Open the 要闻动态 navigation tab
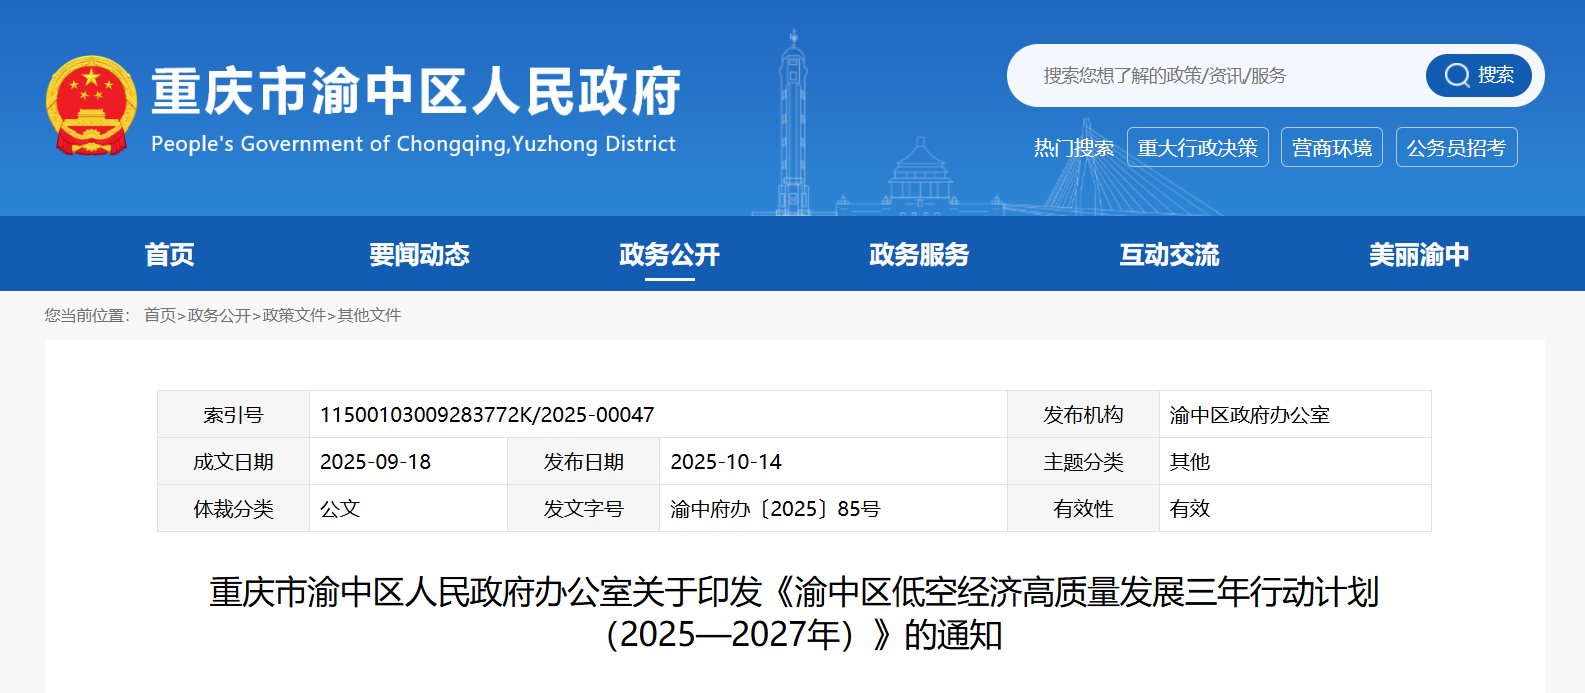Viewport: 1585px width, 693px height. point(419,255)
